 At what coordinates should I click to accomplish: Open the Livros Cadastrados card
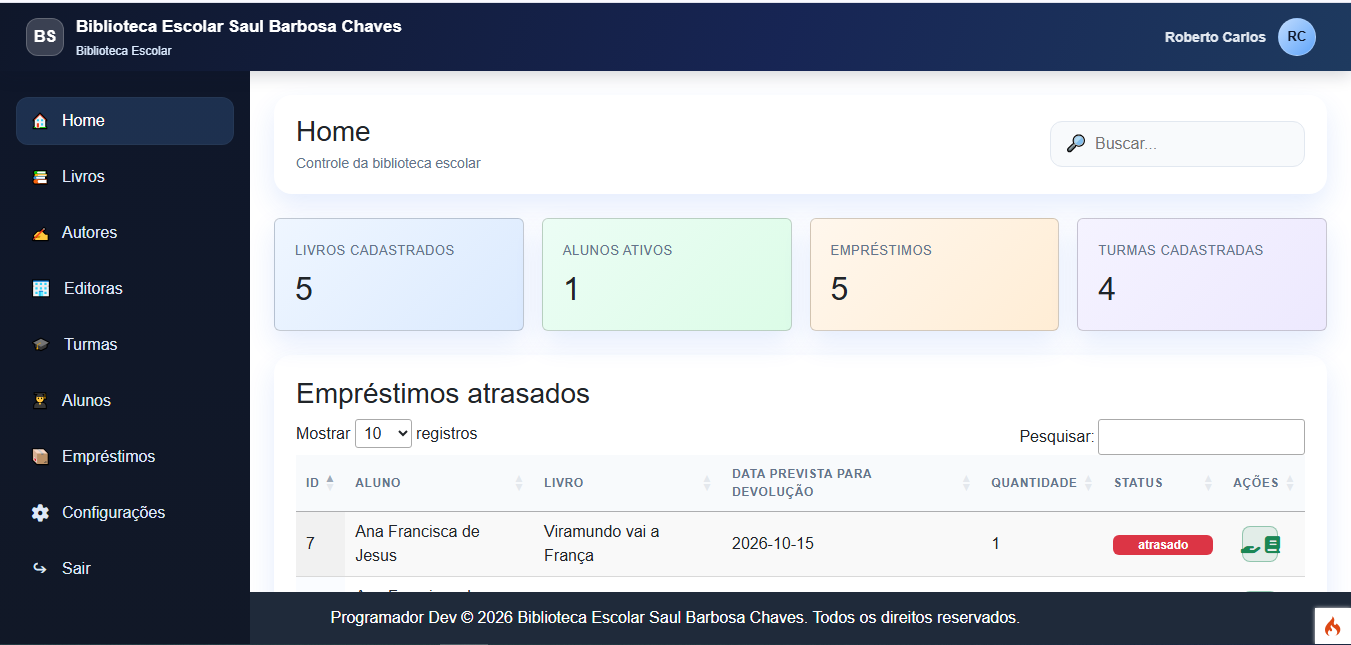click(x=399, y=275)
